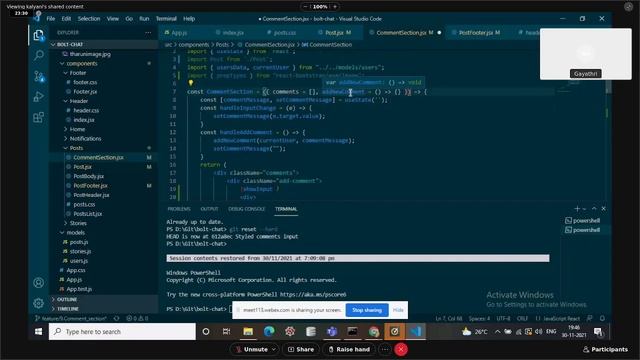Open the Search view in activity bar
The image size is (640, 360).
coord(39,55)
